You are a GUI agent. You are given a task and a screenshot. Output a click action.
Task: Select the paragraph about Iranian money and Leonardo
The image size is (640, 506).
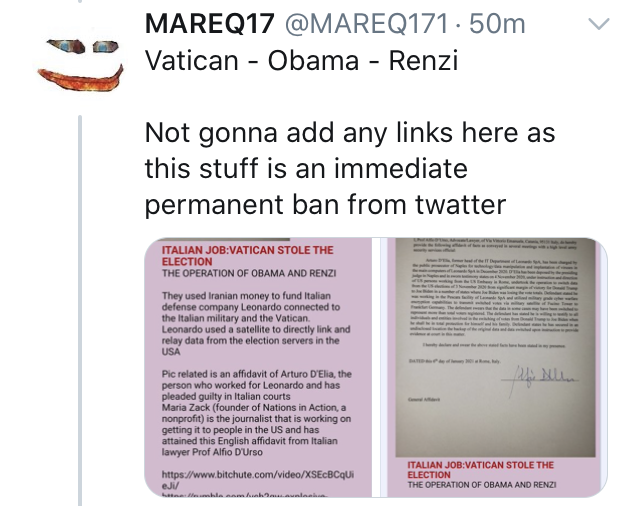click(256, 324)
